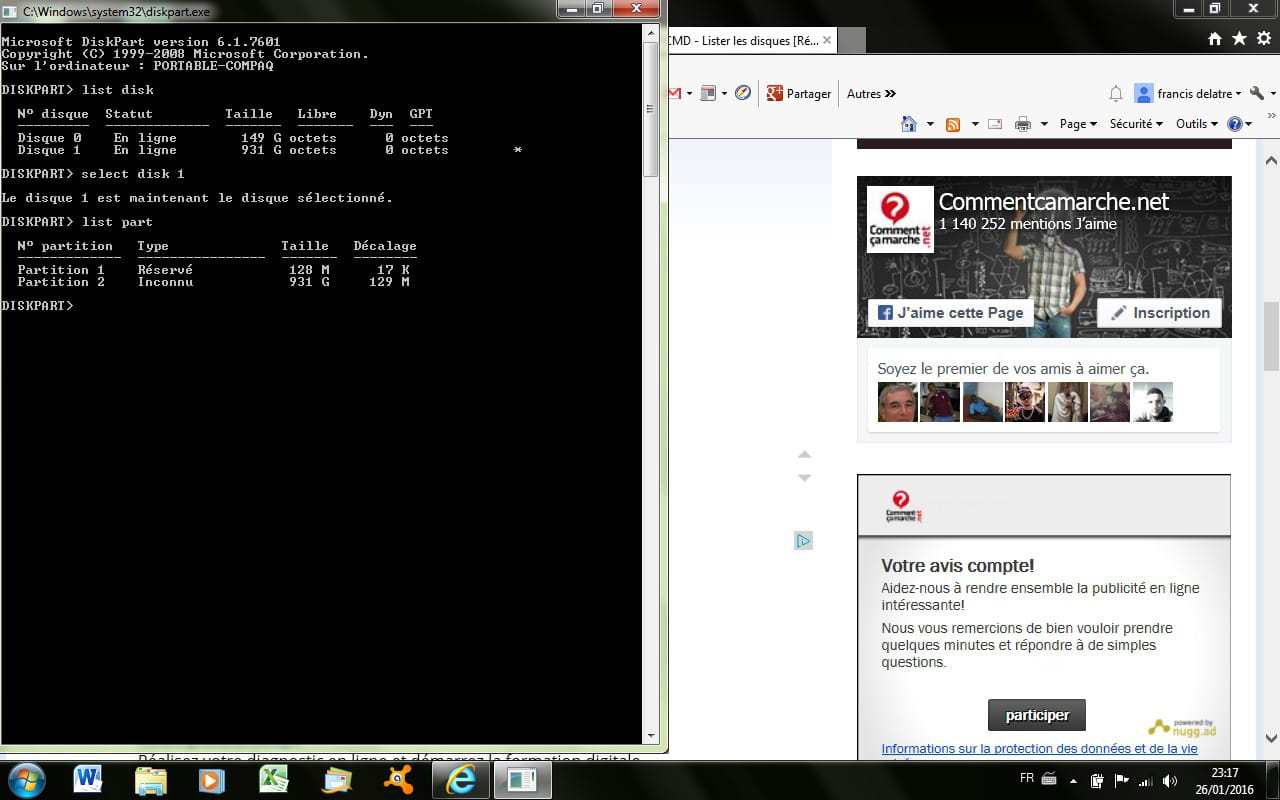Viewport: 1280px width, 800px height.
Task: Expand the Outils dropdown menu
Action: click(x=1196, y=124)
